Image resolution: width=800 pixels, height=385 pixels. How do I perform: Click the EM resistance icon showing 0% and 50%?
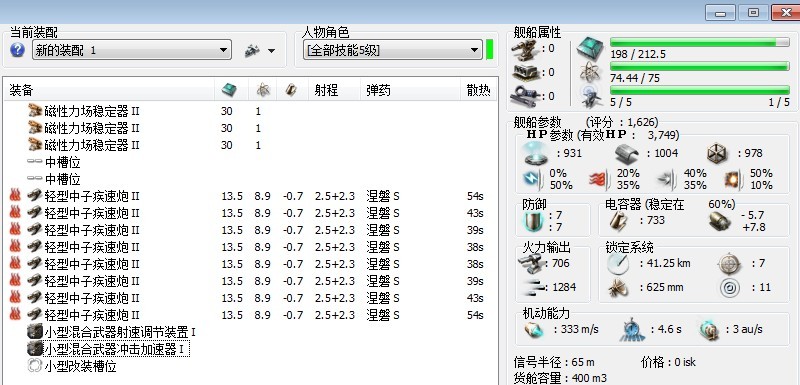pos(533,179)
